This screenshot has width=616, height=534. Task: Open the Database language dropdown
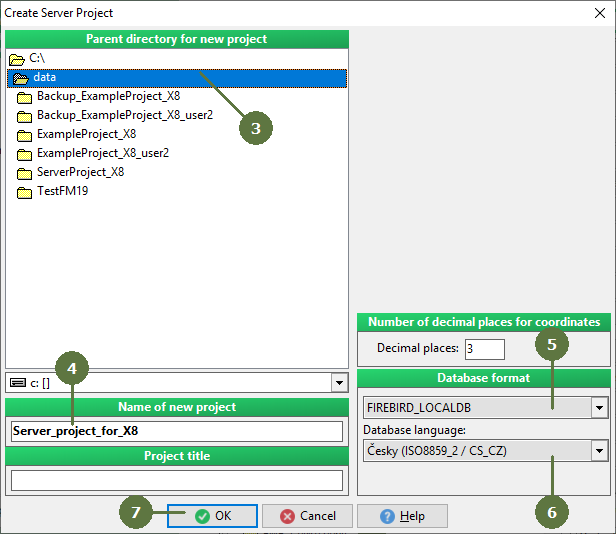pyautogui.click(x=599, y=451)
